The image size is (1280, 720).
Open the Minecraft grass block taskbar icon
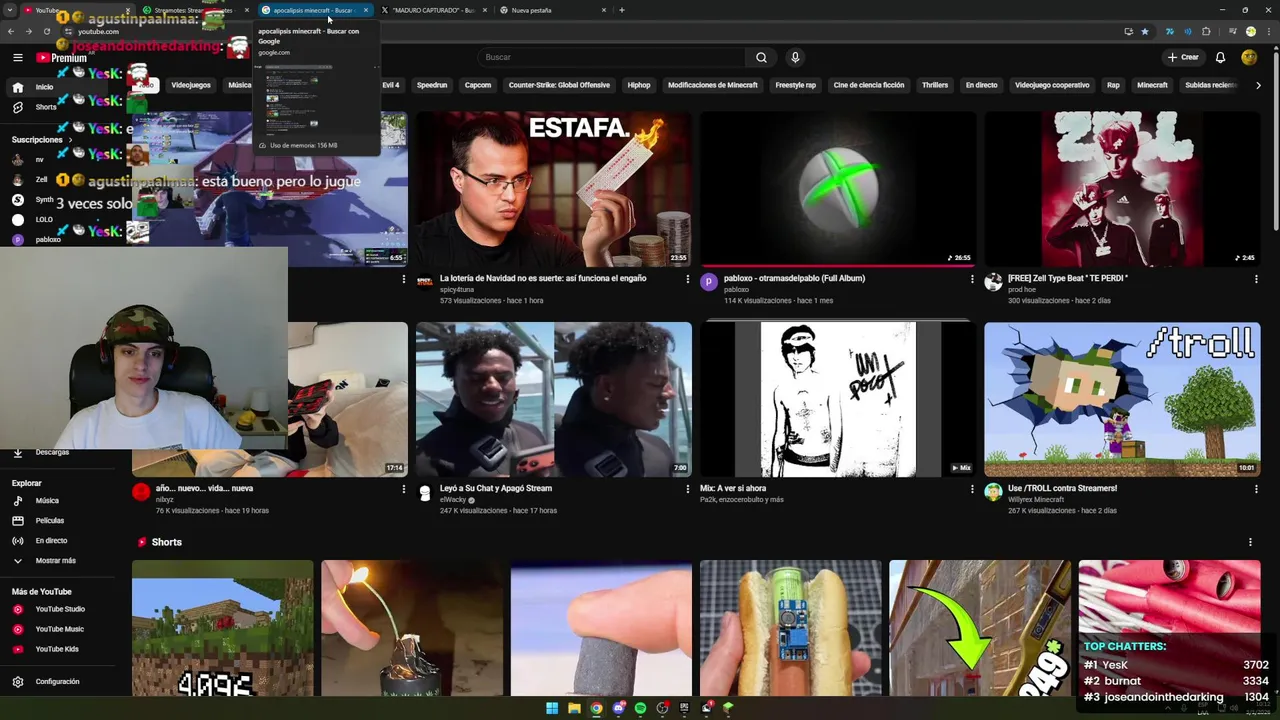coord(728,708)
